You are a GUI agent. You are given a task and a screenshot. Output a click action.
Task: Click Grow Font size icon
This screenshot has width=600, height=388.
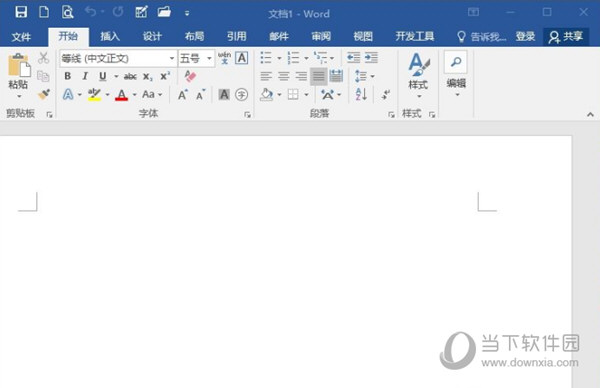(183, 95)
